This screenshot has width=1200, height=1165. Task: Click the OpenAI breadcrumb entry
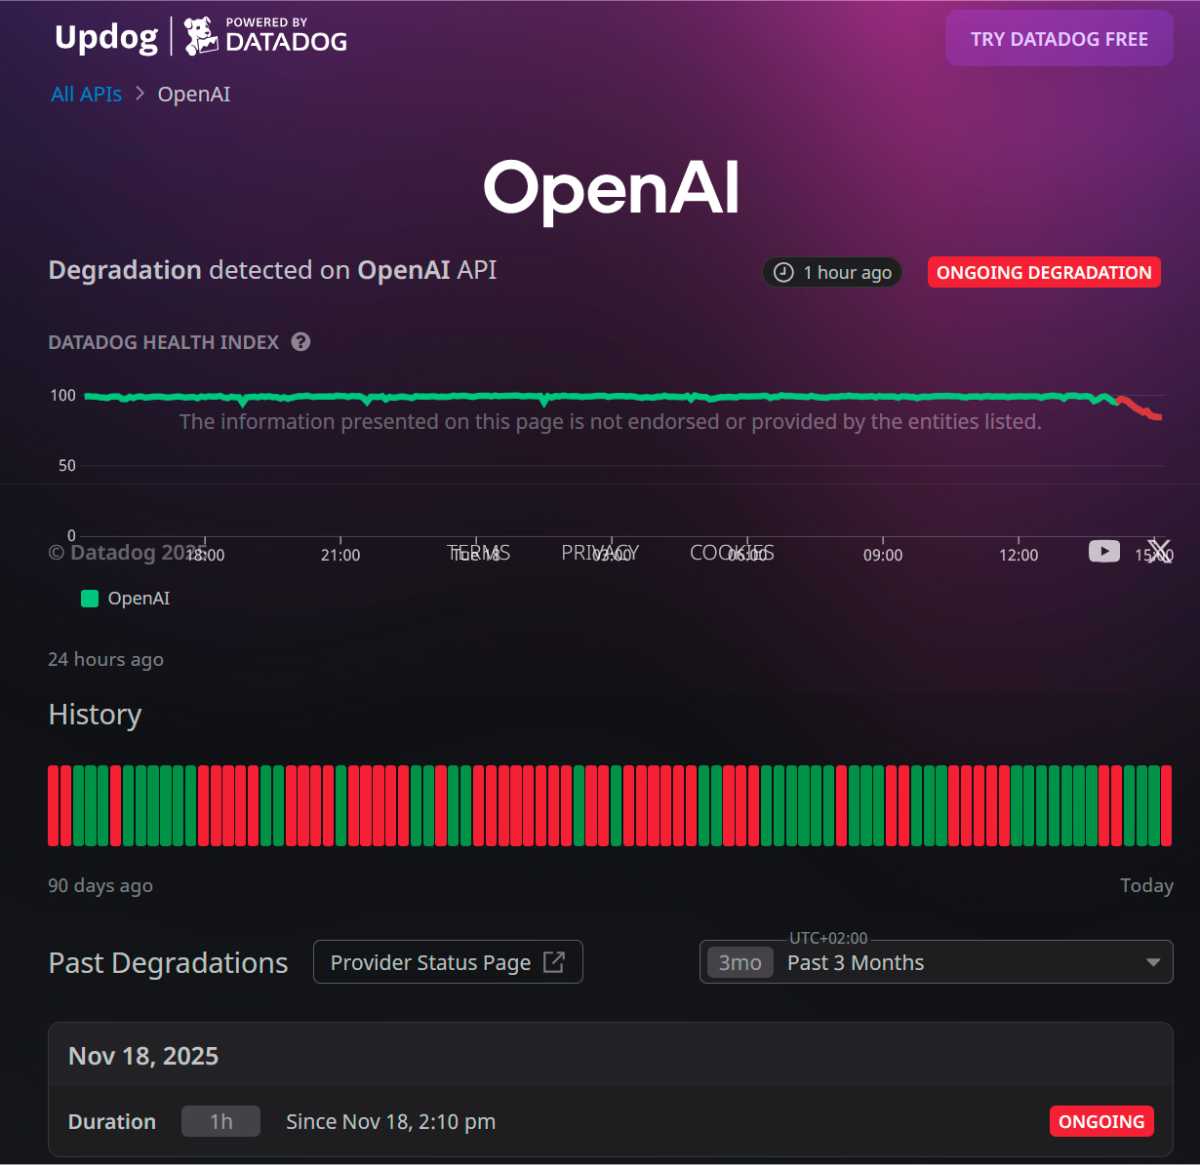(x=194, y=94)
